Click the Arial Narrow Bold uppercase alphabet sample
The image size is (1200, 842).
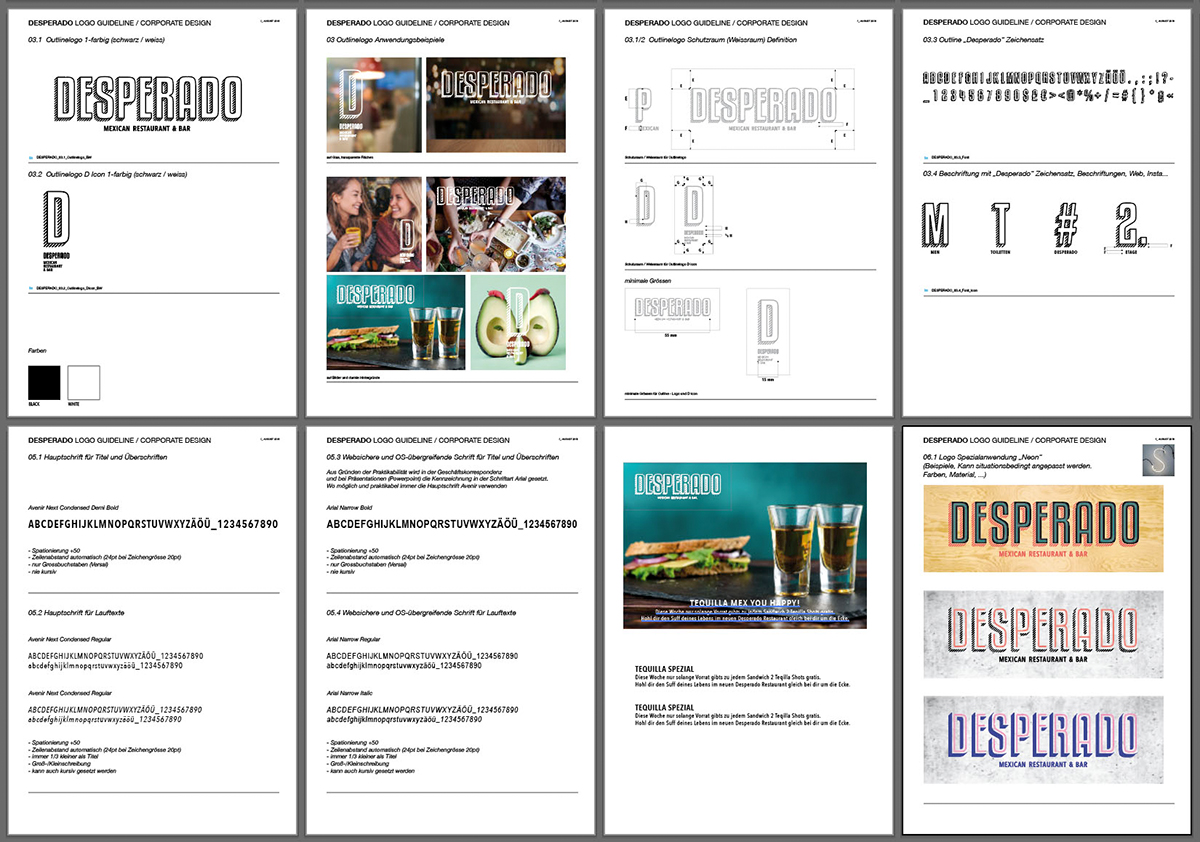point(452,525)
